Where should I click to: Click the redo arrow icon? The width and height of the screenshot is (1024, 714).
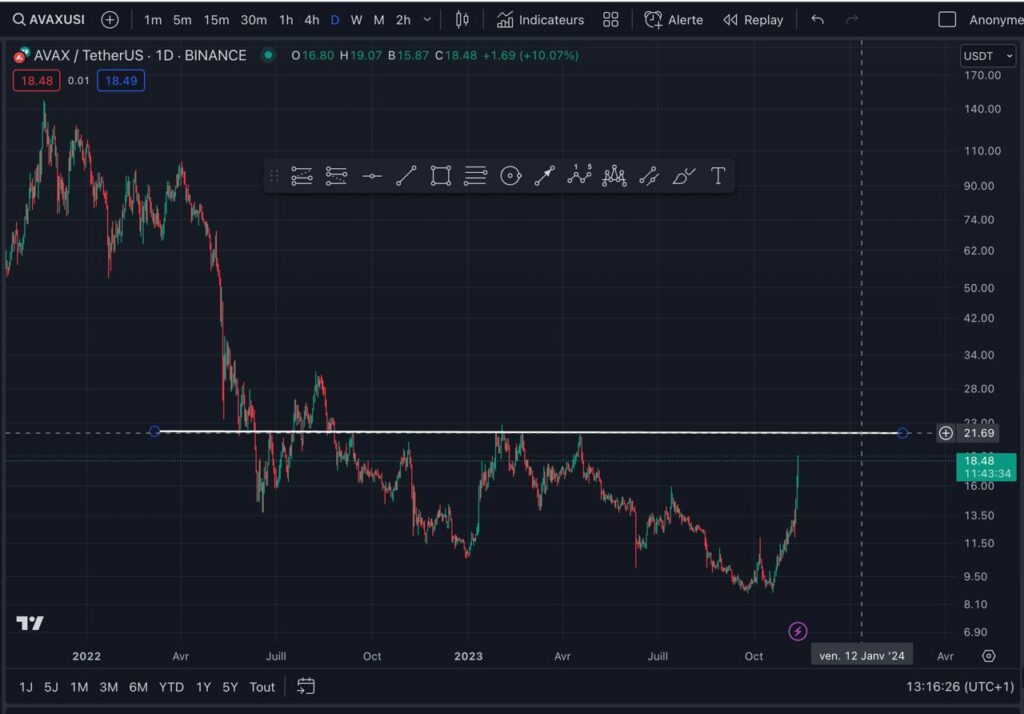852,20
